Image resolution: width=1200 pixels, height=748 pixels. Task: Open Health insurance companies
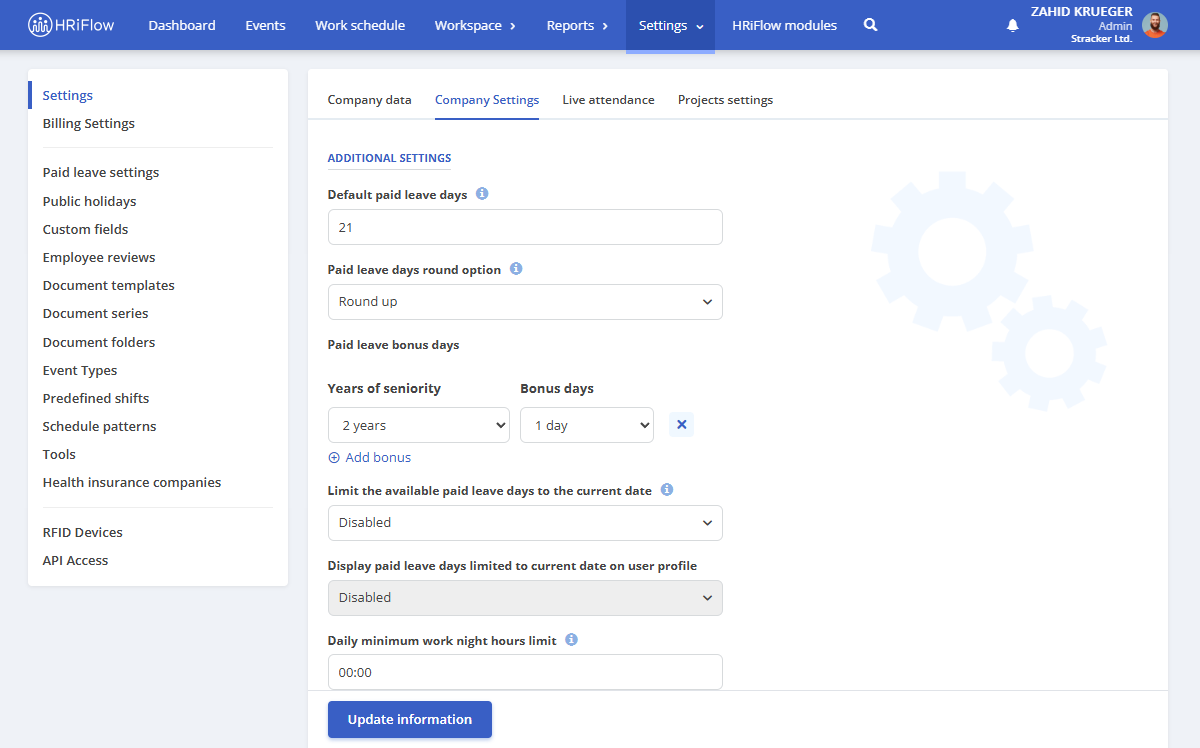[132, 482]
